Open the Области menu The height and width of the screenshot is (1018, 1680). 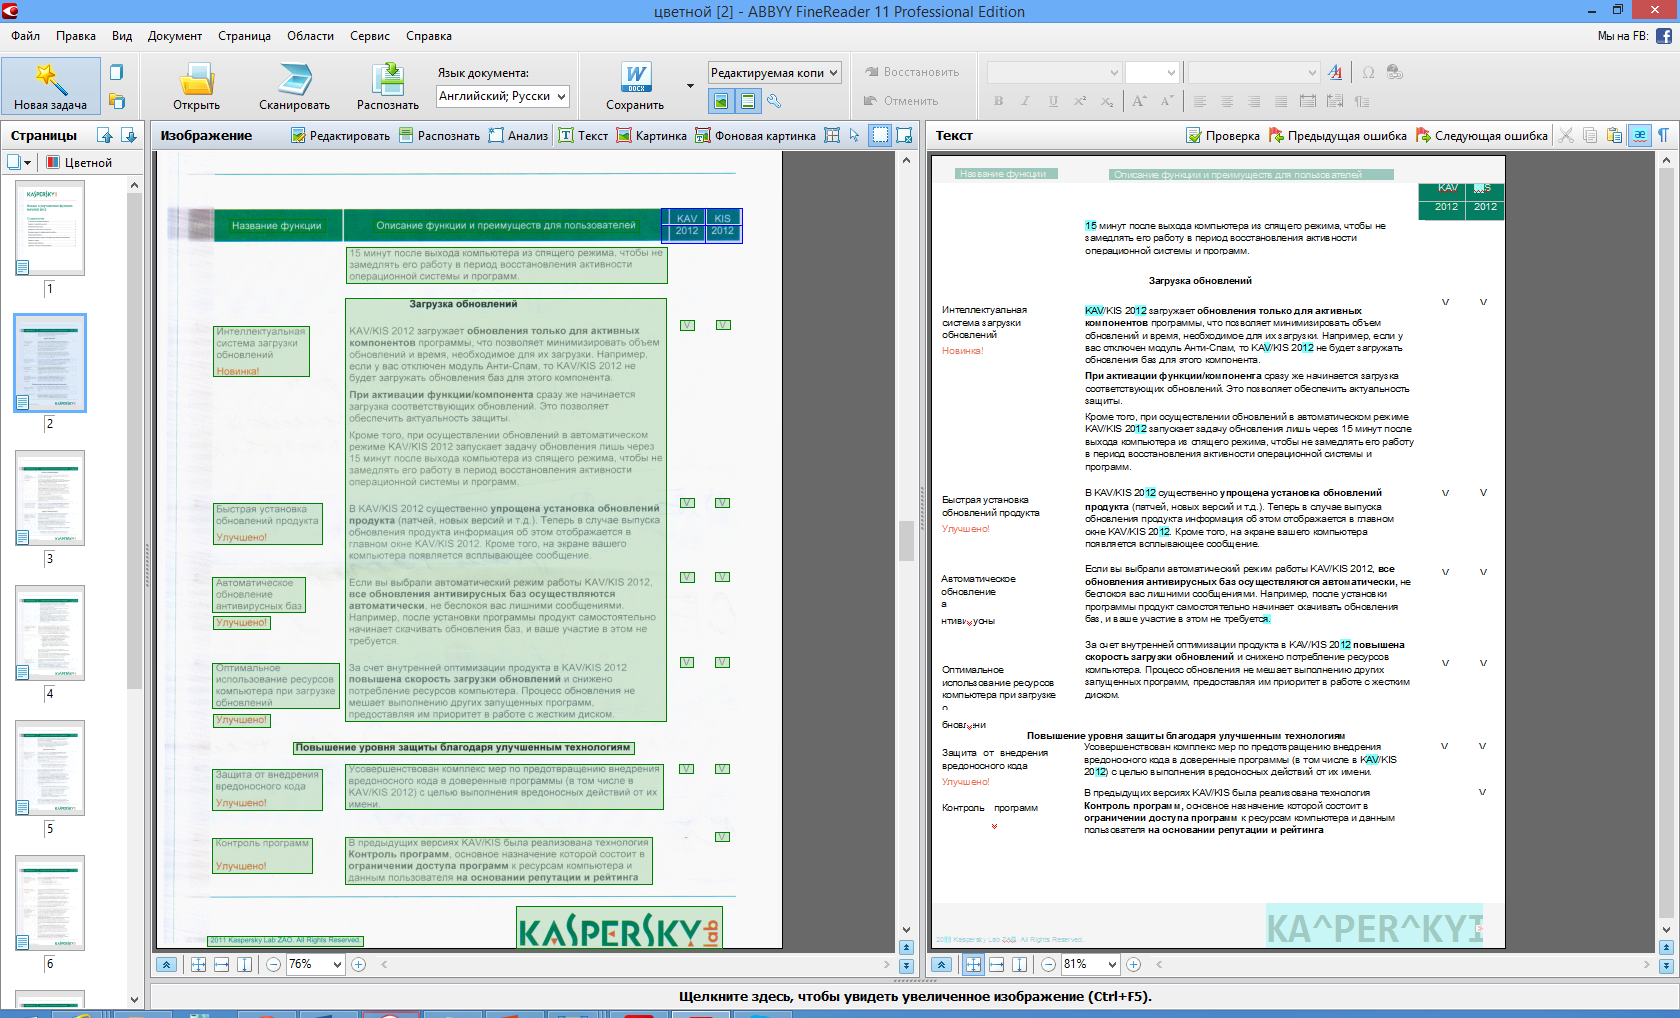point(311,36)
